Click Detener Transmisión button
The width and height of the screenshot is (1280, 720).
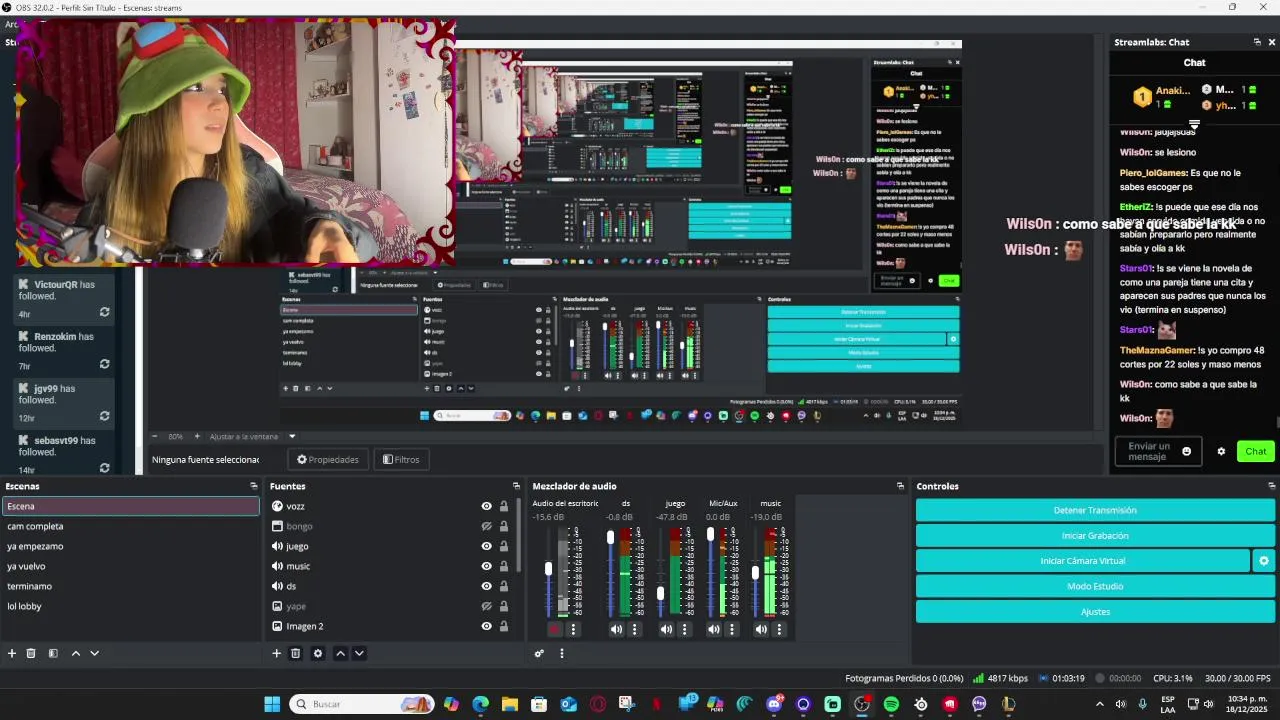(x=1095, y=510)
